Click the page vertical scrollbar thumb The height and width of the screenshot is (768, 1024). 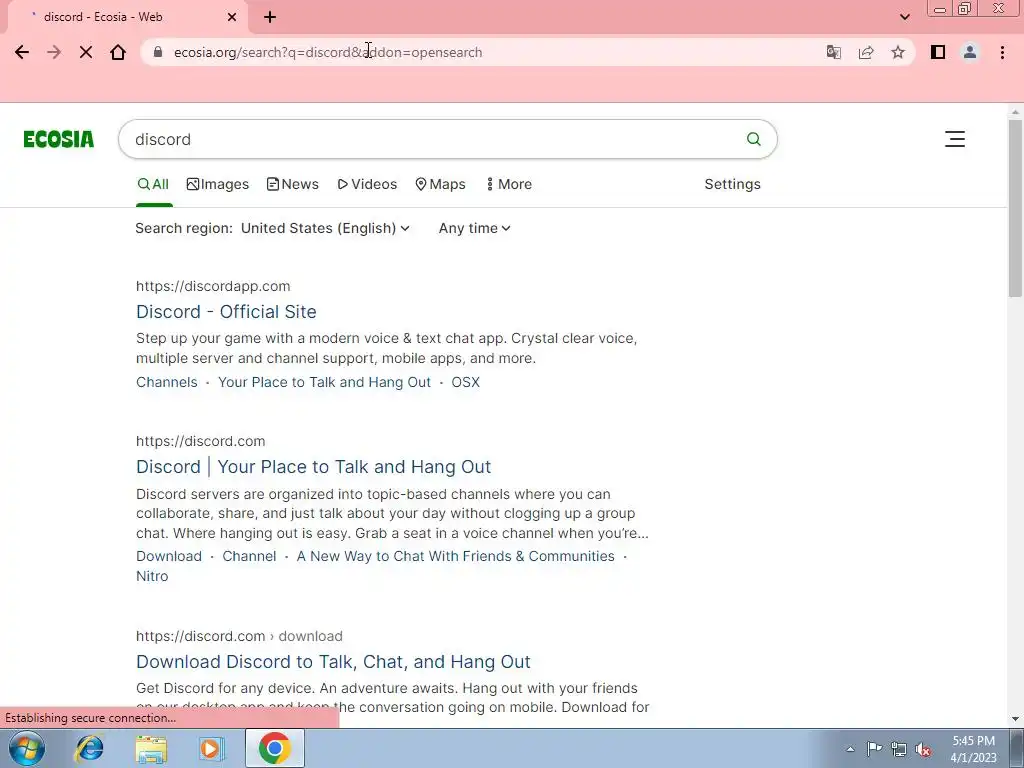[x=1015, y=209]
